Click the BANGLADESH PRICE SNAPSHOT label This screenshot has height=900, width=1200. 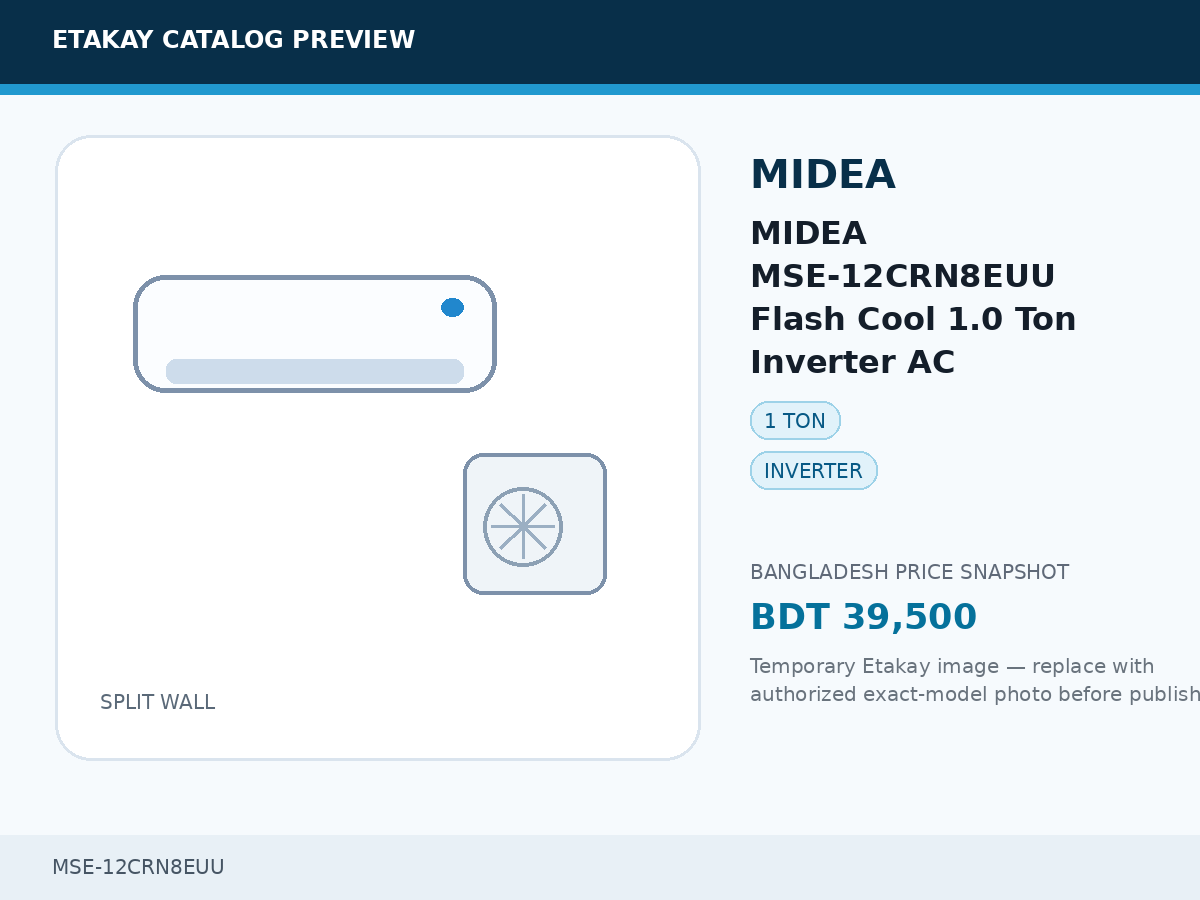coord(909,572)
